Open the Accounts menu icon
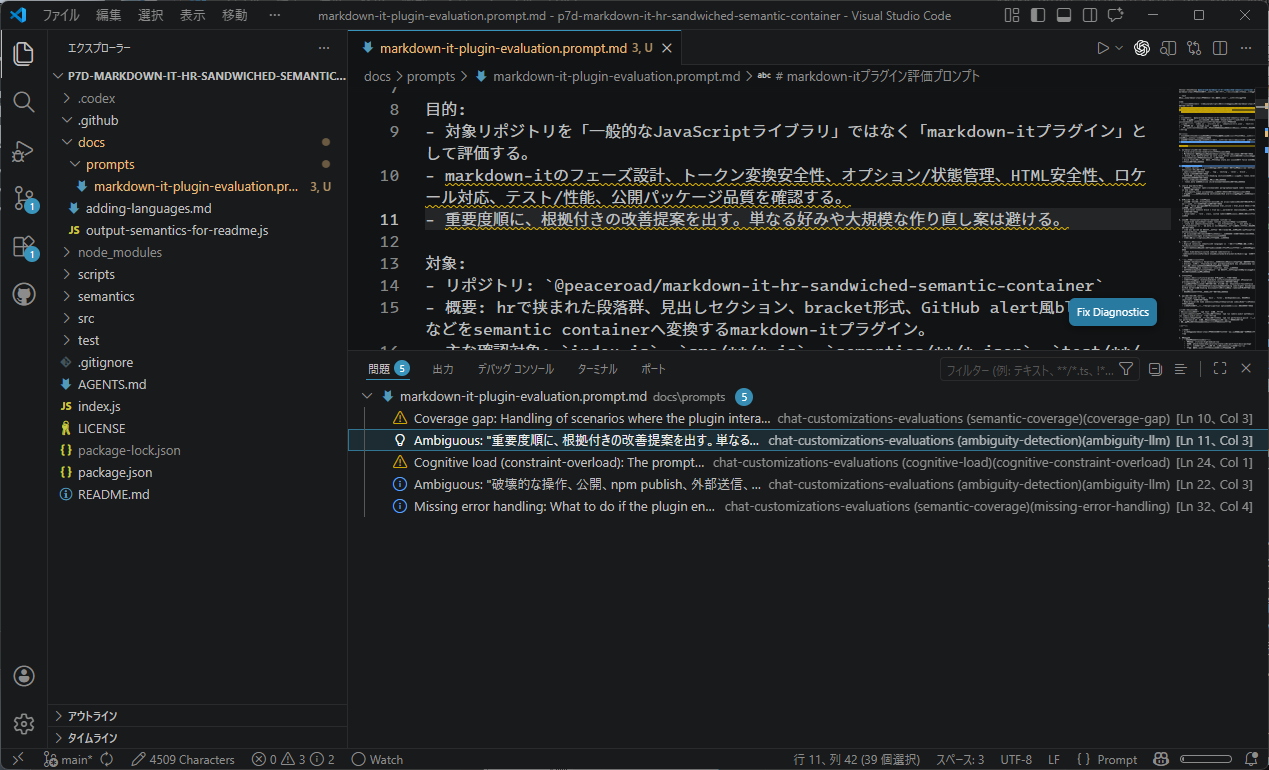1269x770 pixels. (24, 676)
